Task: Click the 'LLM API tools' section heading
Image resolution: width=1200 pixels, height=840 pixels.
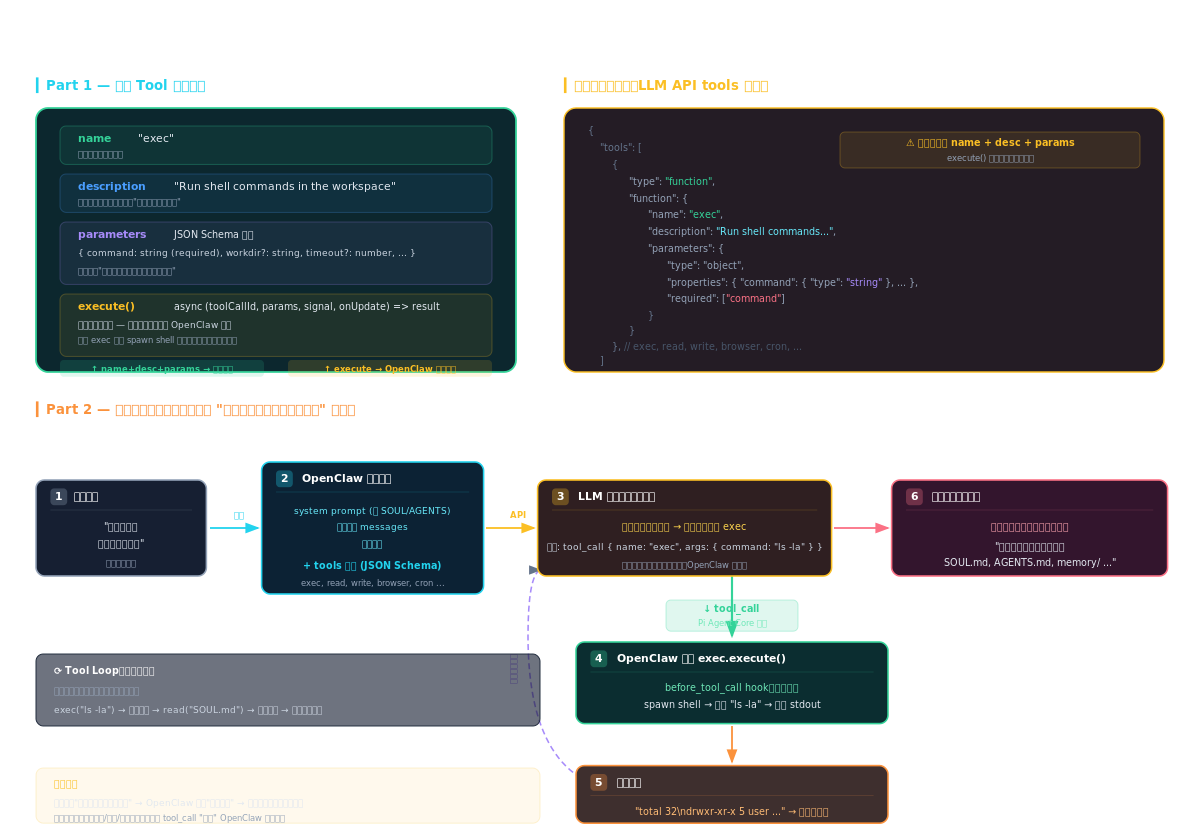Action: [671, 86]
